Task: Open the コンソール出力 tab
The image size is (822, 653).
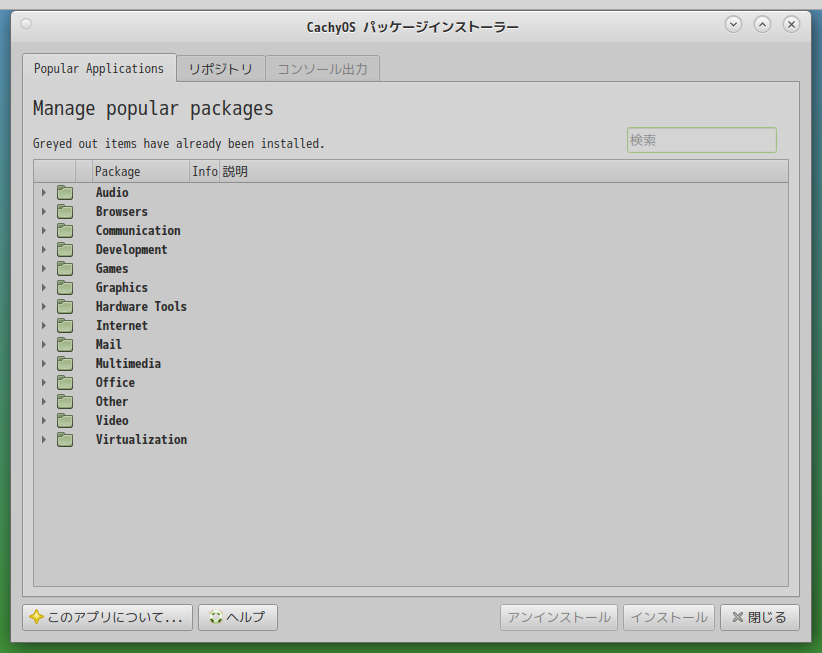Action: tap(322, 69)
